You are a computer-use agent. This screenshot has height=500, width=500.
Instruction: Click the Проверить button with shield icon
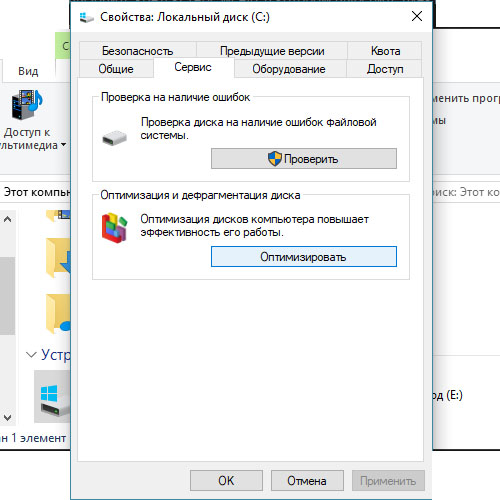coord(304,159)
